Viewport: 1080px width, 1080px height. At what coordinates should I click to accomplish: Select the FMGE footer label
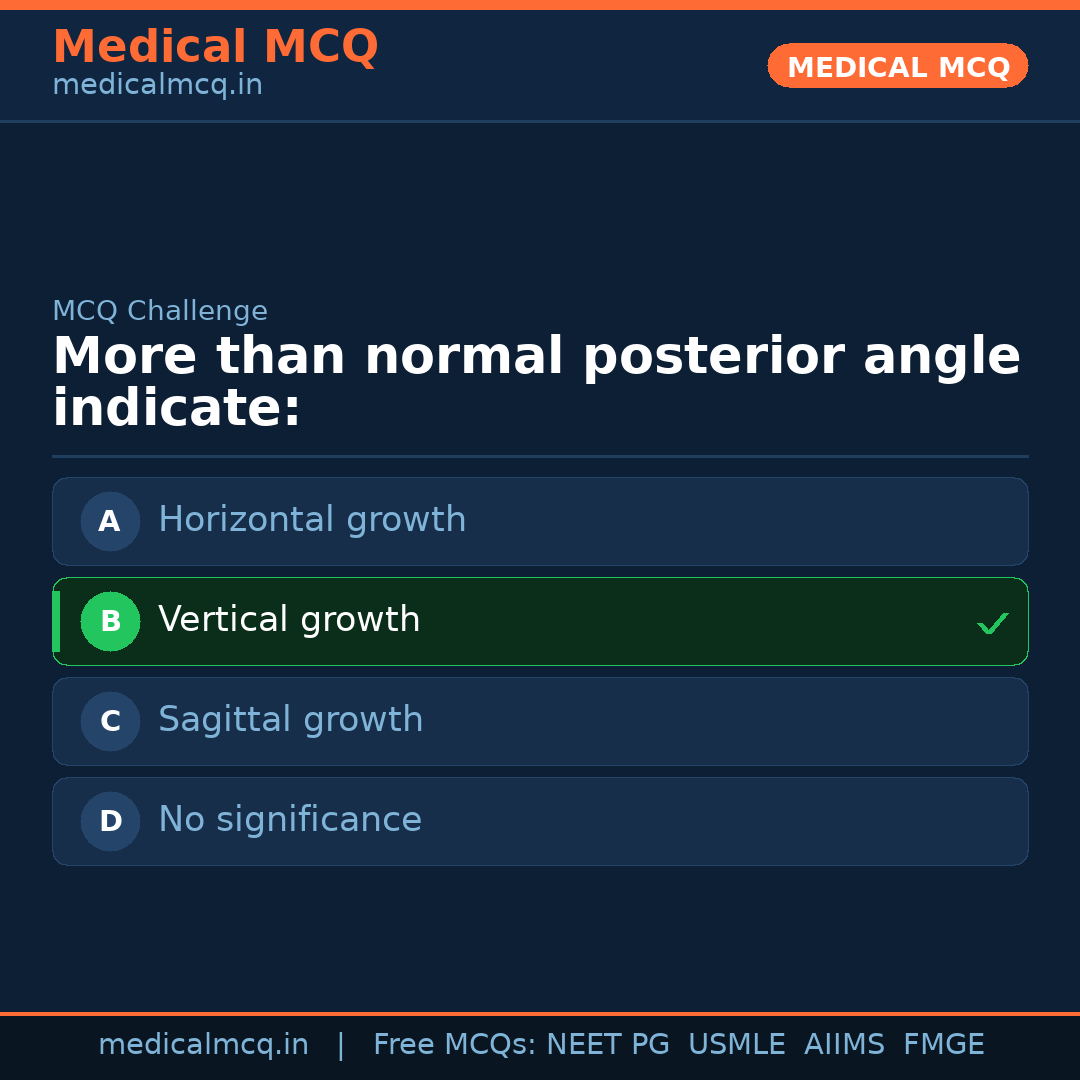(943, 1045)
